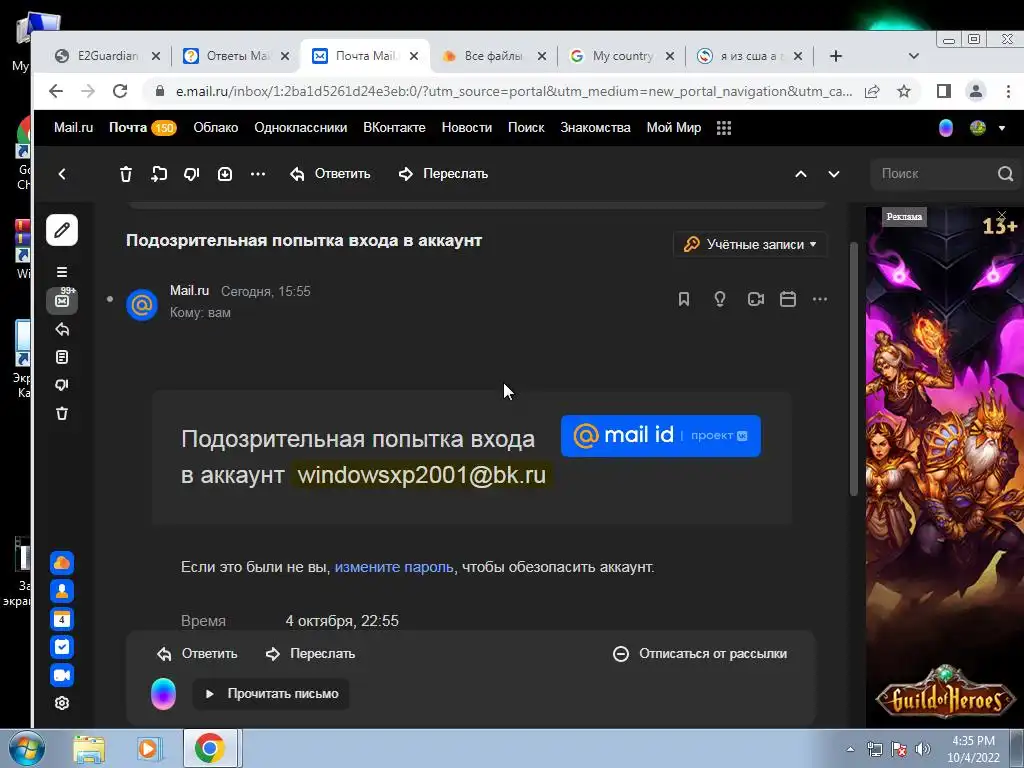Click Ответить at the bottom of the letter

click(x=197, y=654)
